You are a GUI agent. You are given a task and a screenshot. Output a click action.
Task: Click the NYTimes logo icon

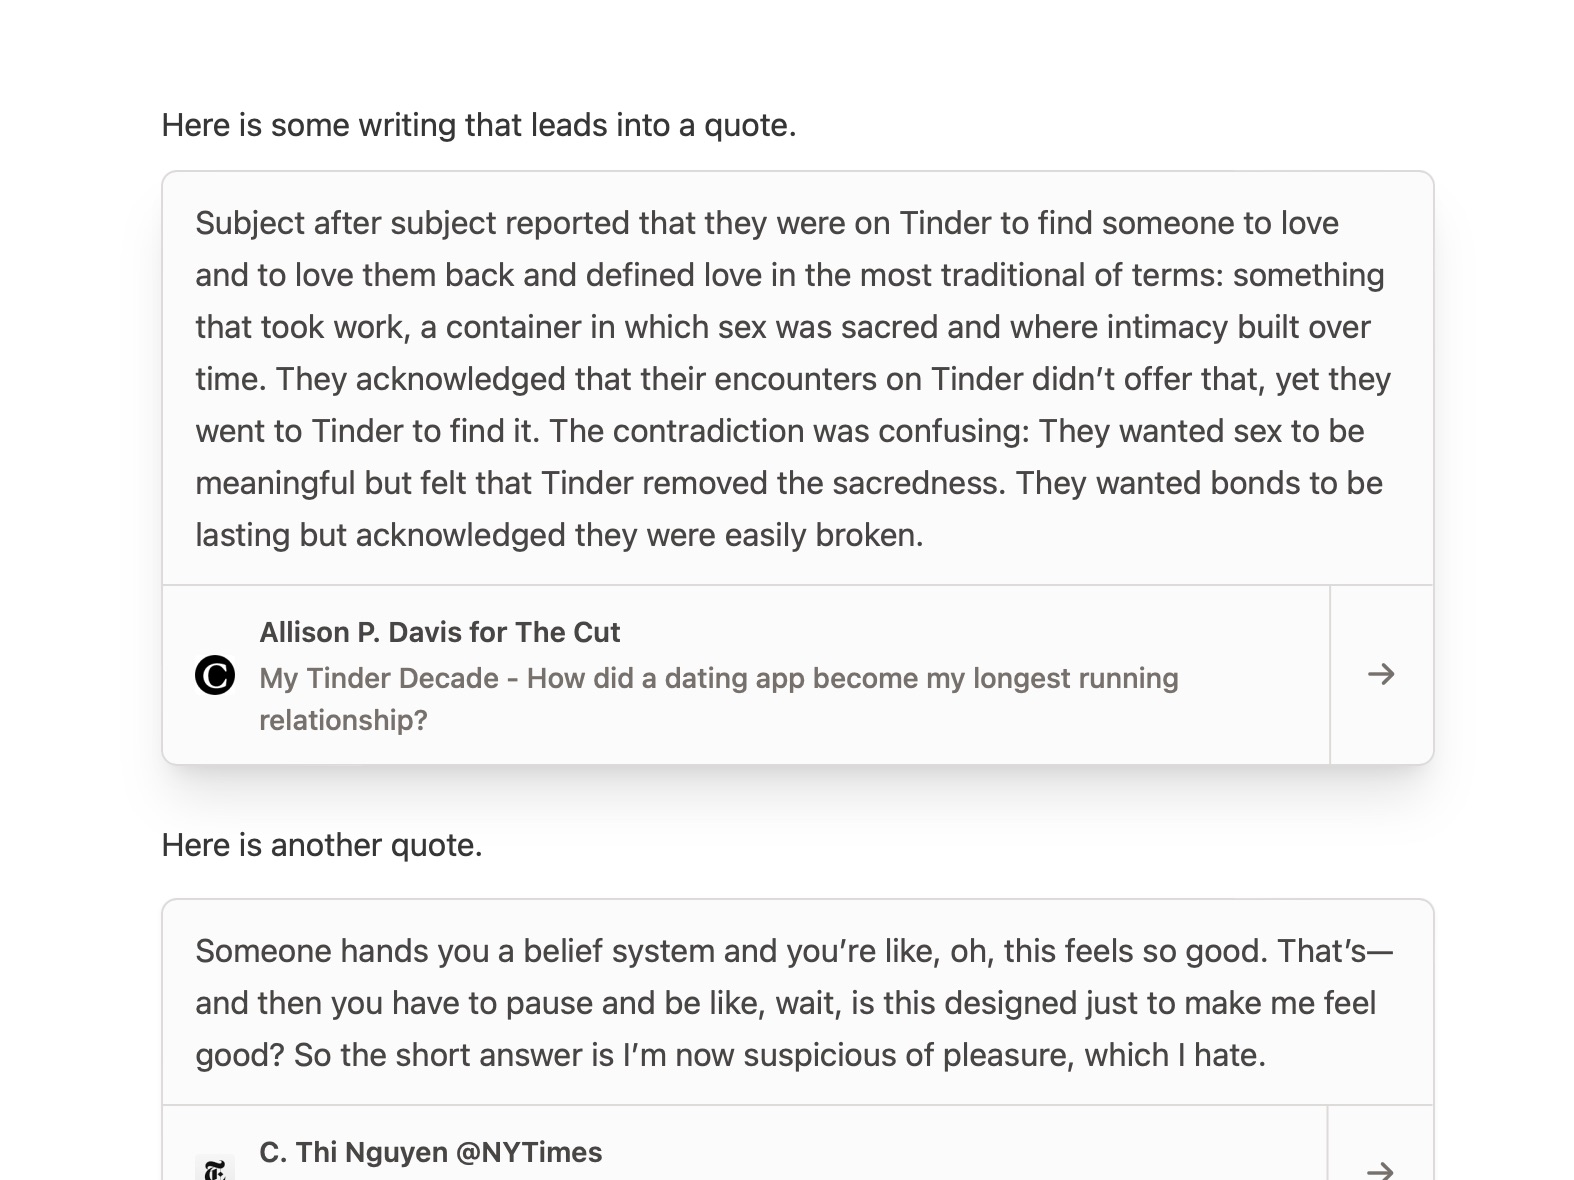click(x=215, y=1169)
